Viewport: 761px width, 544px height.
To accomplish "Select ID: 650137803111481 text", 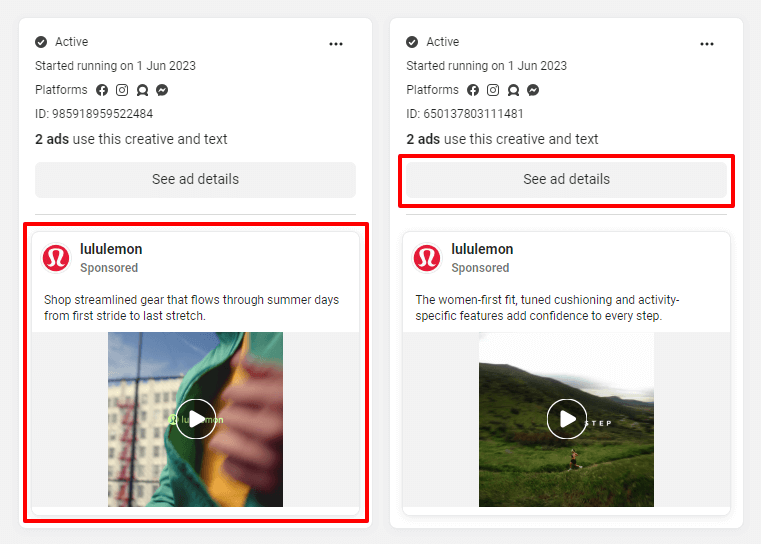I will pos(465,114).
